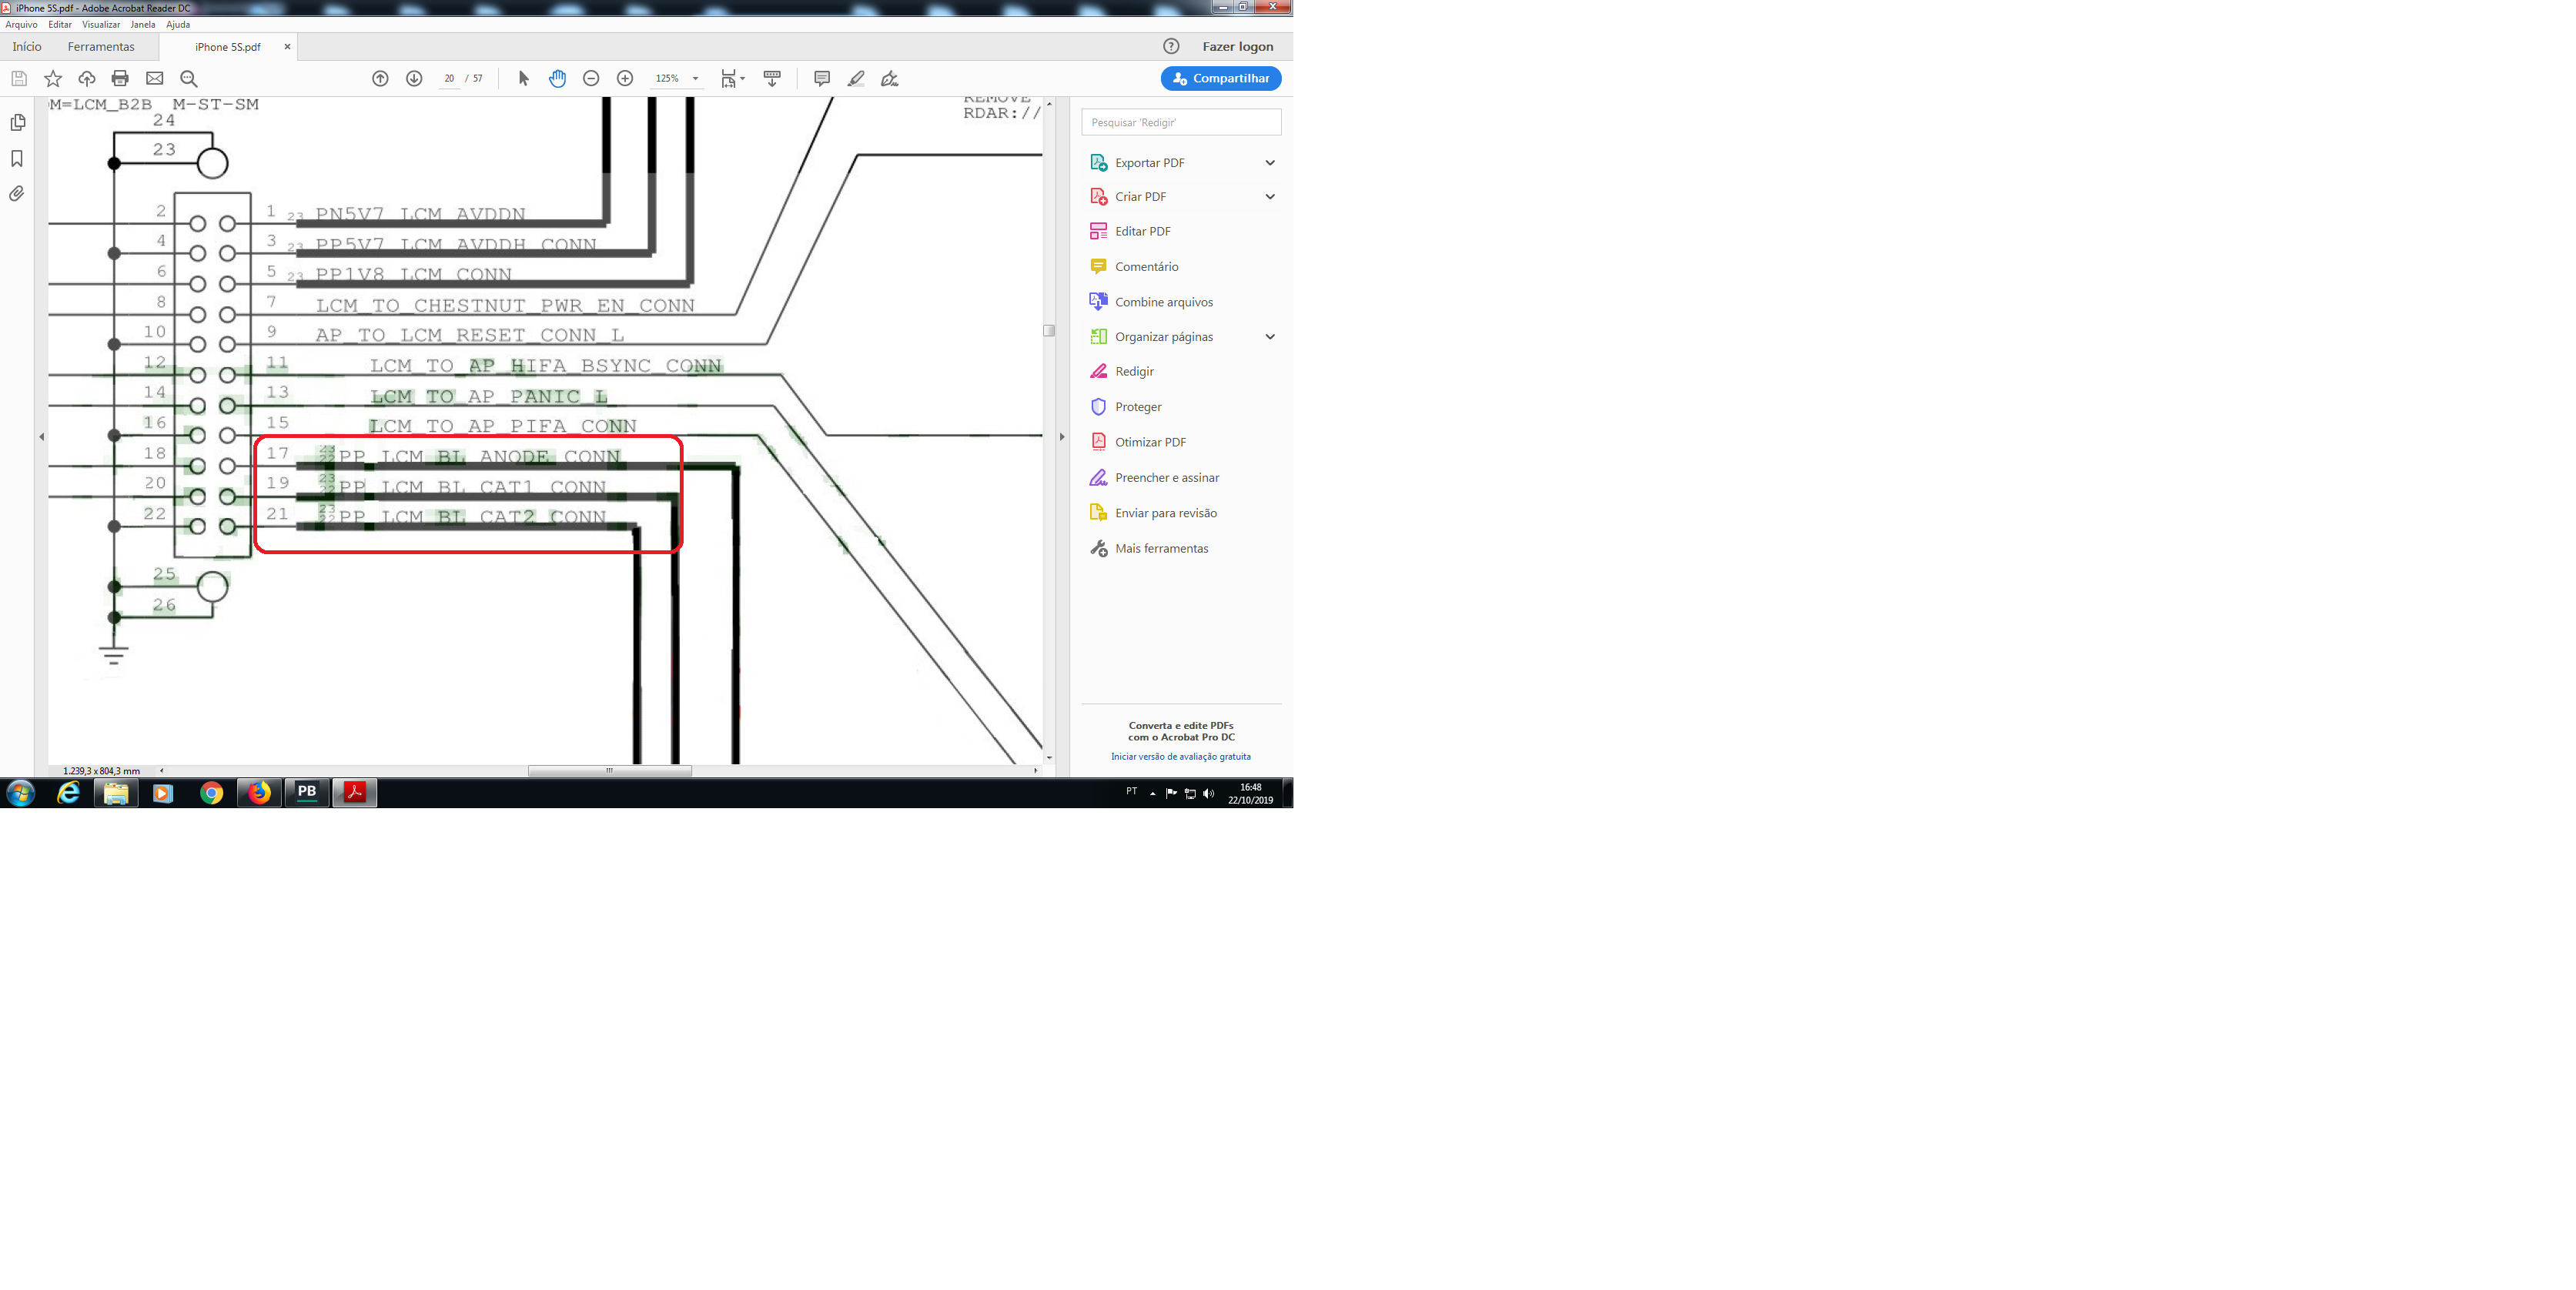
Task: Select the highlight text pen tool
Action: point(856,78)
